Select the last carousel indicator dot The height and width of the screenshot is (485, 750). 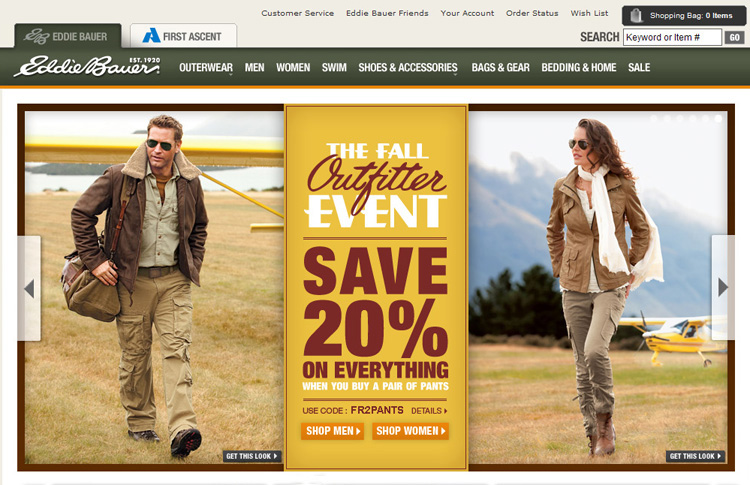point(718,118)
